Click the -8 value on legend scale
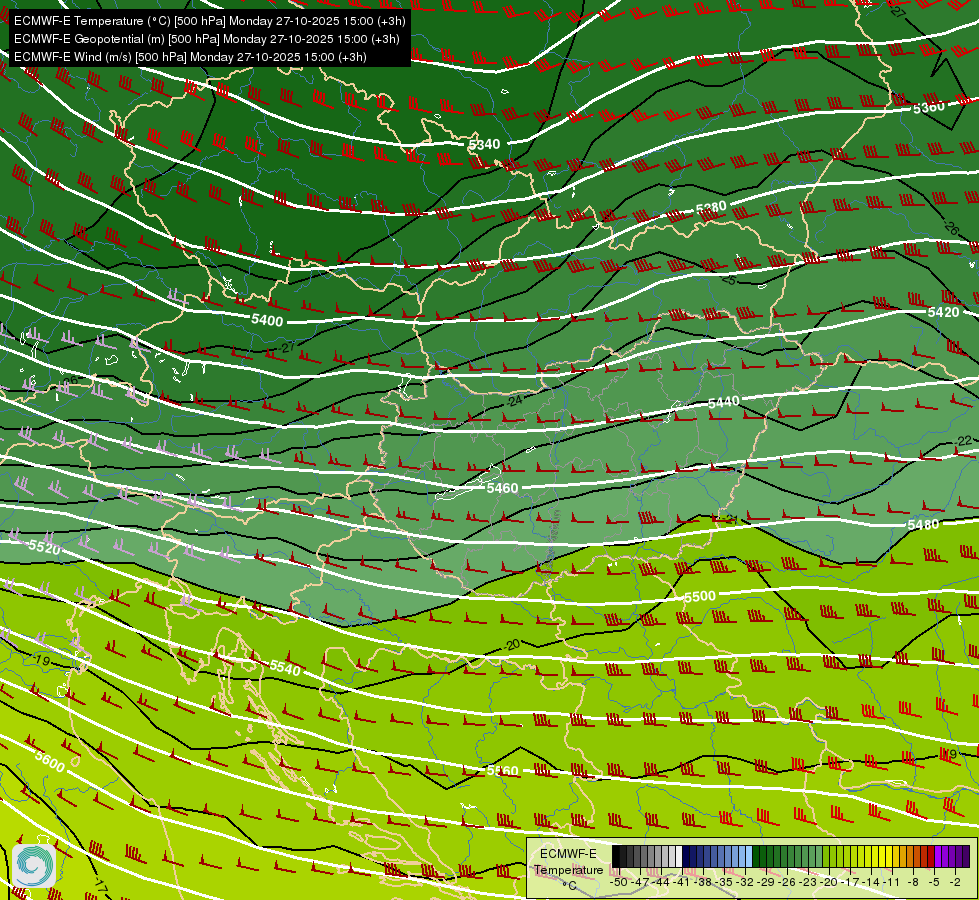The width and height of the screenshot is (979, 900). (913, 882)
